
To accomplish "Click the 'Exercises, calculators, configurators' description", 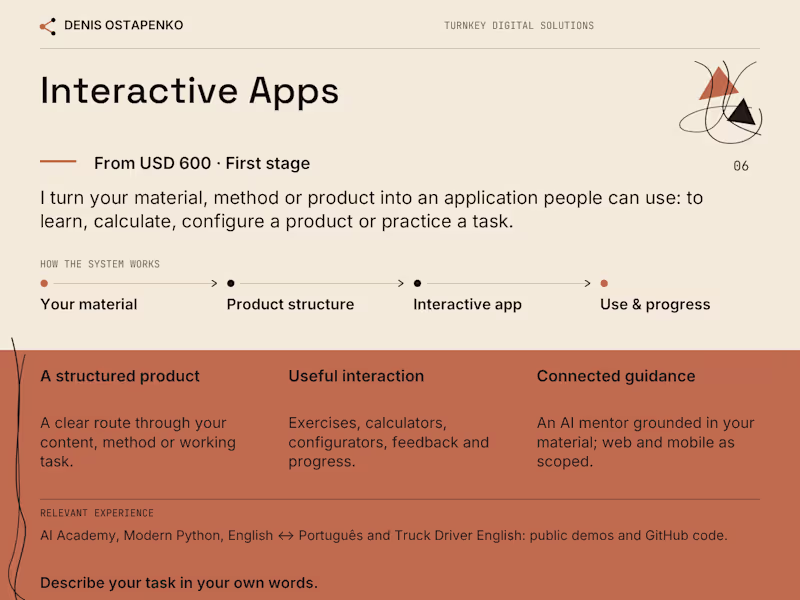I will point(389,442).
